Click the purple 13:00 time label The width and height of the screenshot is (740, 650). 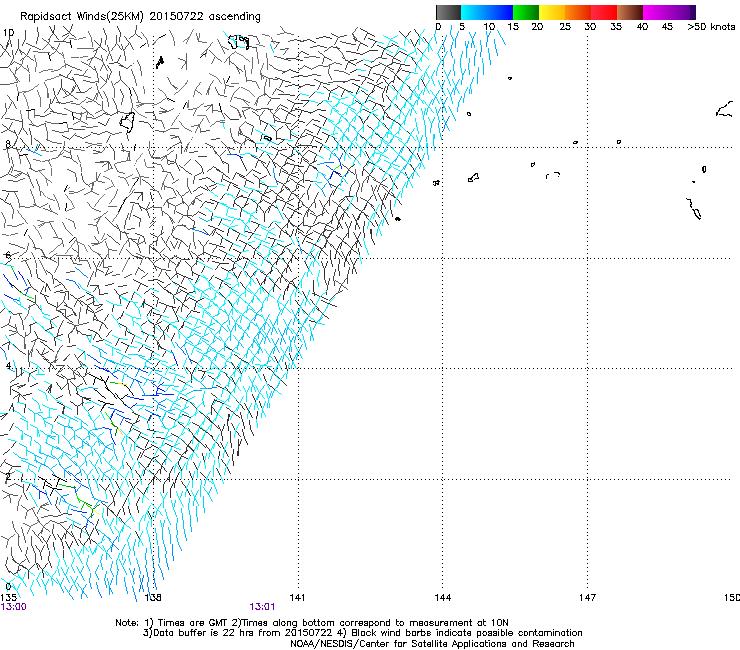13,607
